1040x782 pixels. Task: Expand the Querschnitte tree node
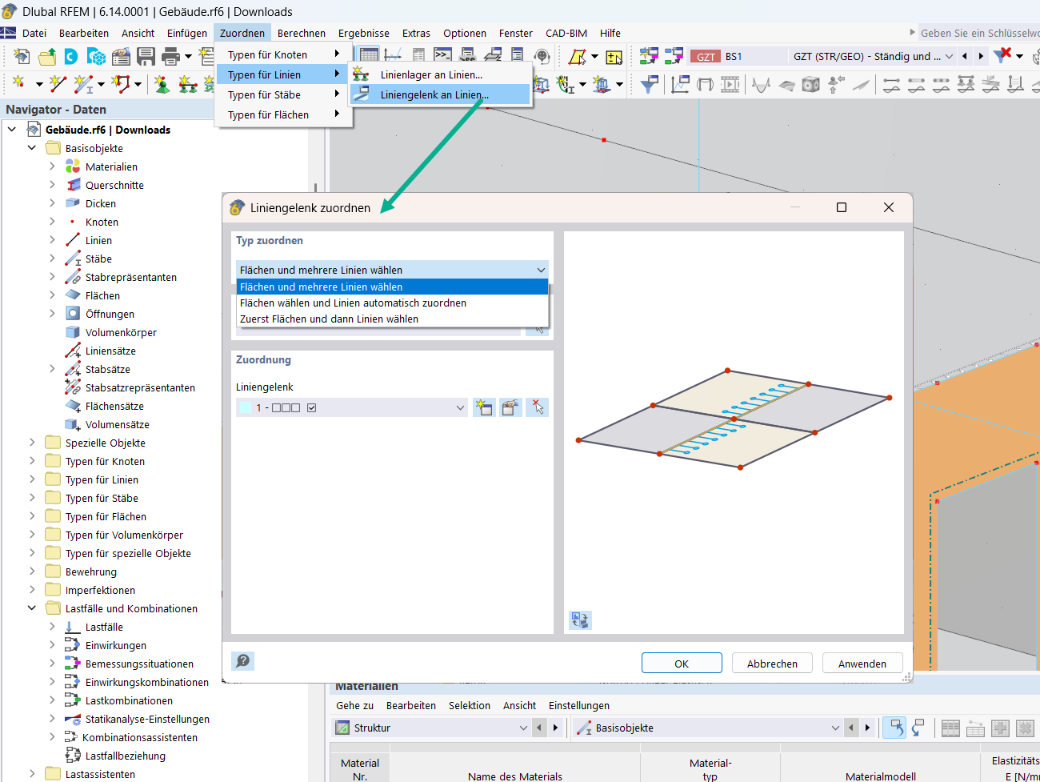52,185
